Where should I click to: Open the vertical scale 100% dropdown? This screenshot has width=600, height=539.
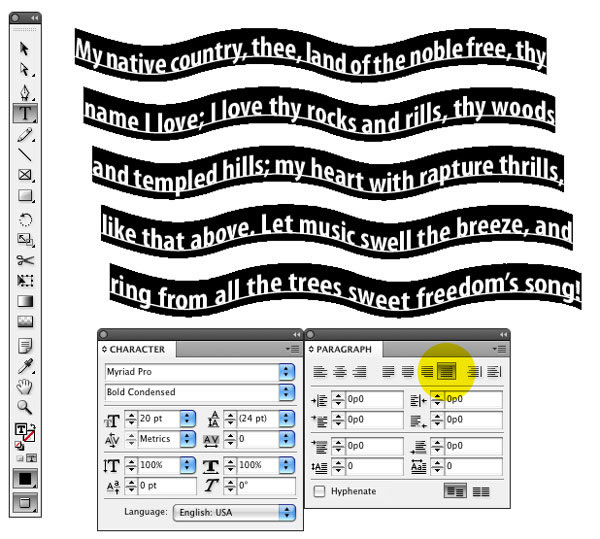point(188,465)
